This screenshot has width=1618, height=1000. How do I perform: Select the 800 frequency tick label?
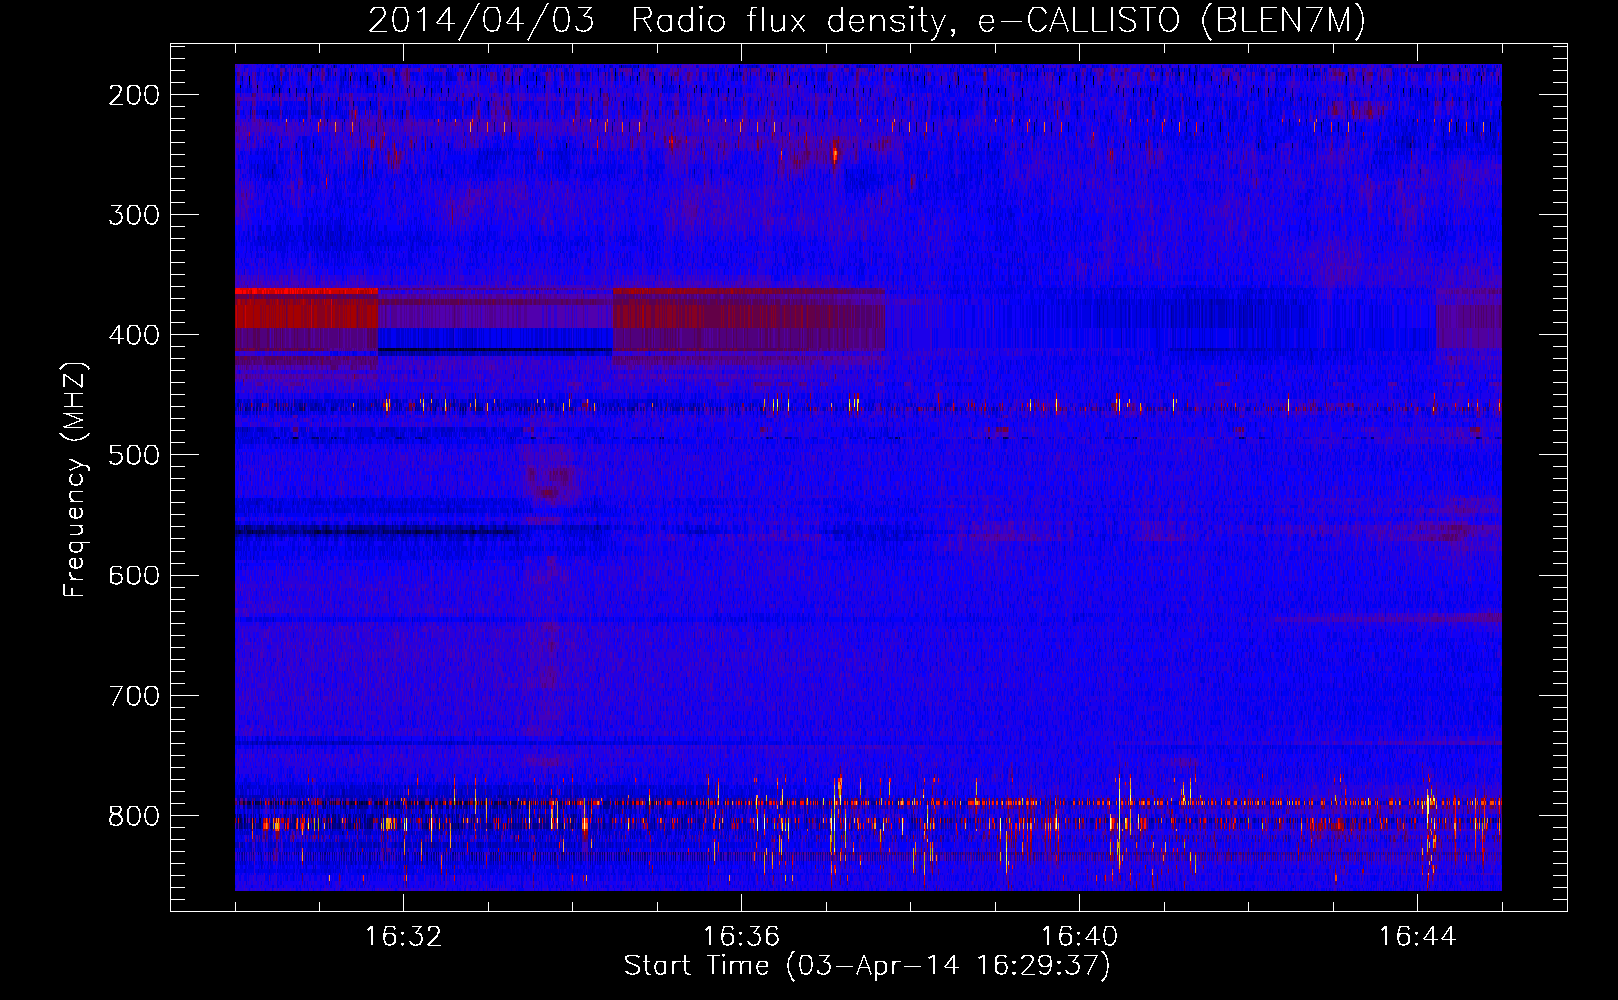[x=134, y=816]
